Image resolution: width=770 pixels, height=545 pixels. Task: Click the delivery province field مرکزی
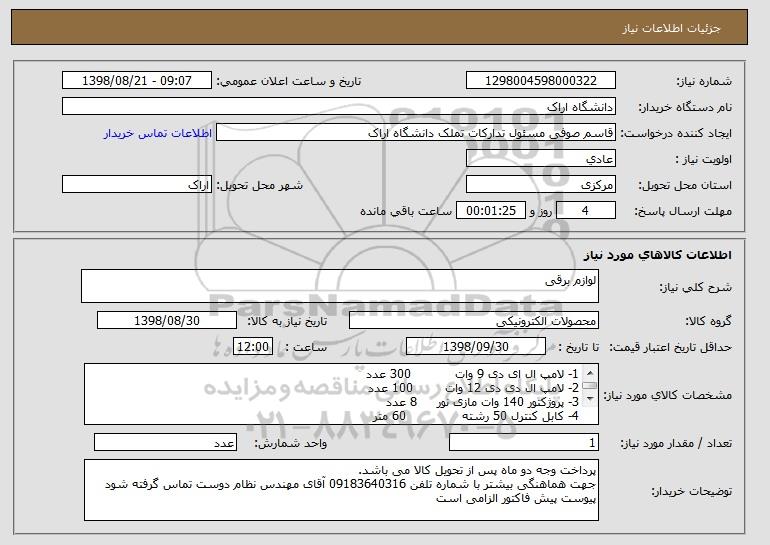[x=541, y=185]
